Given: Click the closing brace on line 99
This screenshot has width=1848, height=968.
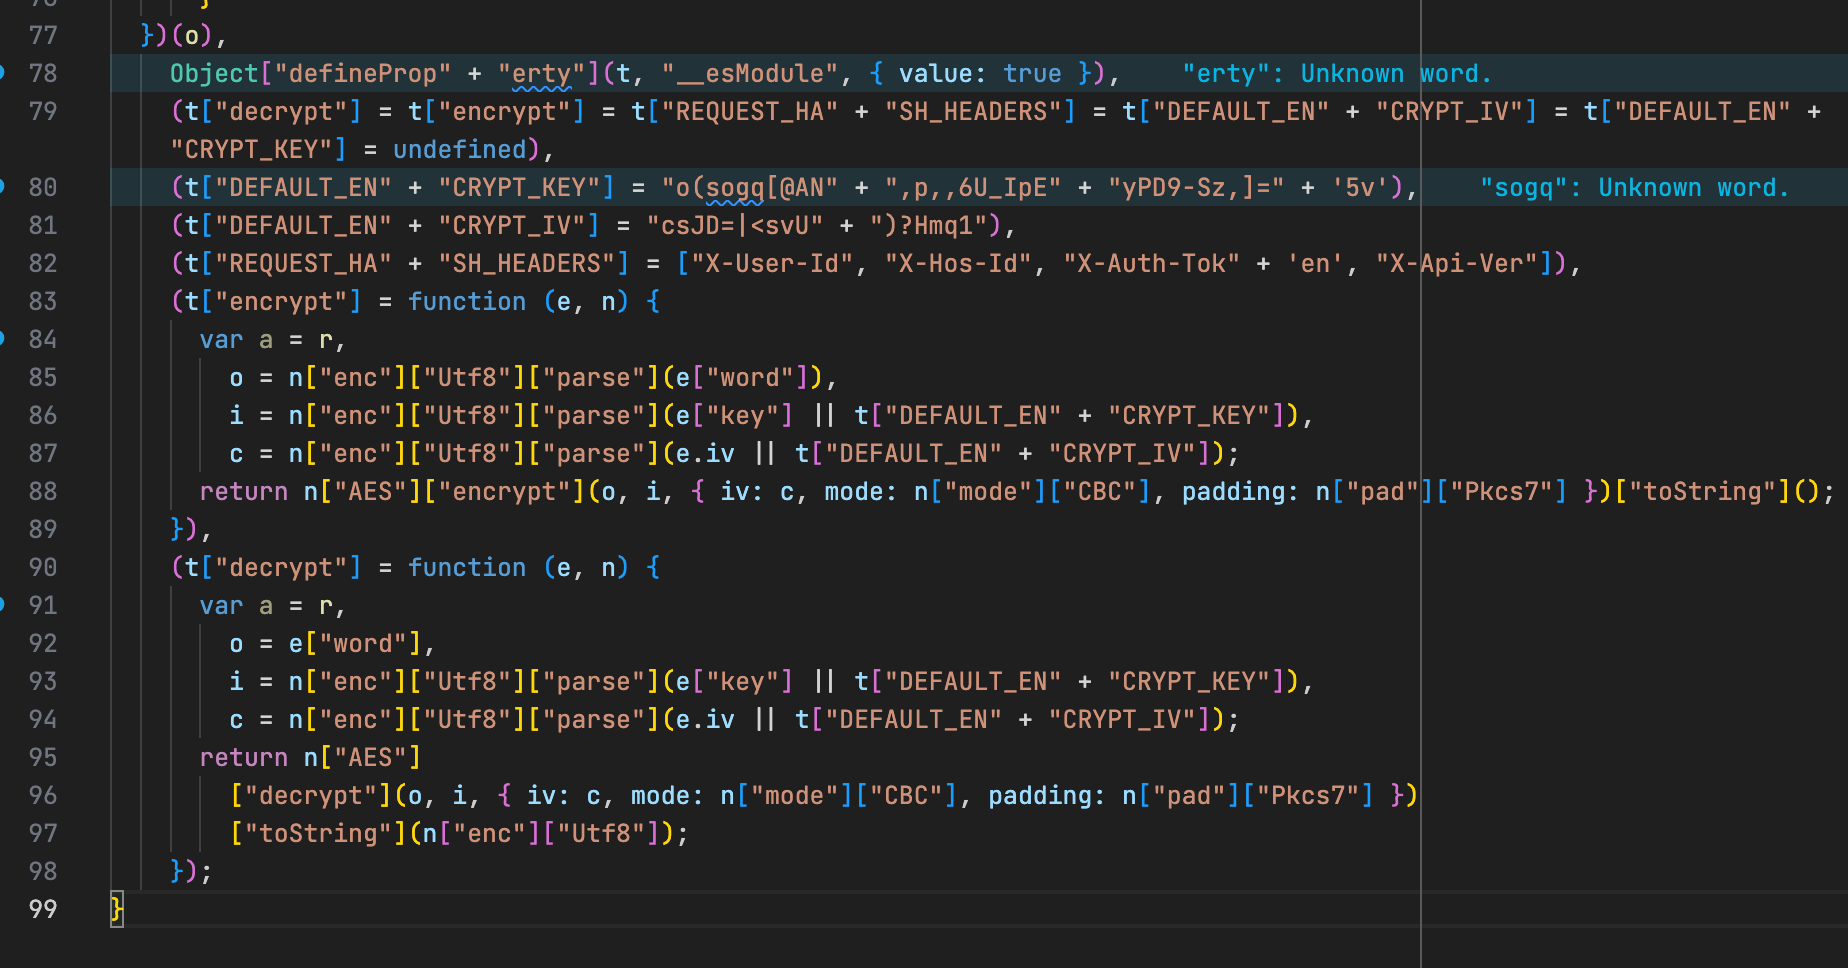Looking at the screenshot, I should coord(116,909).
